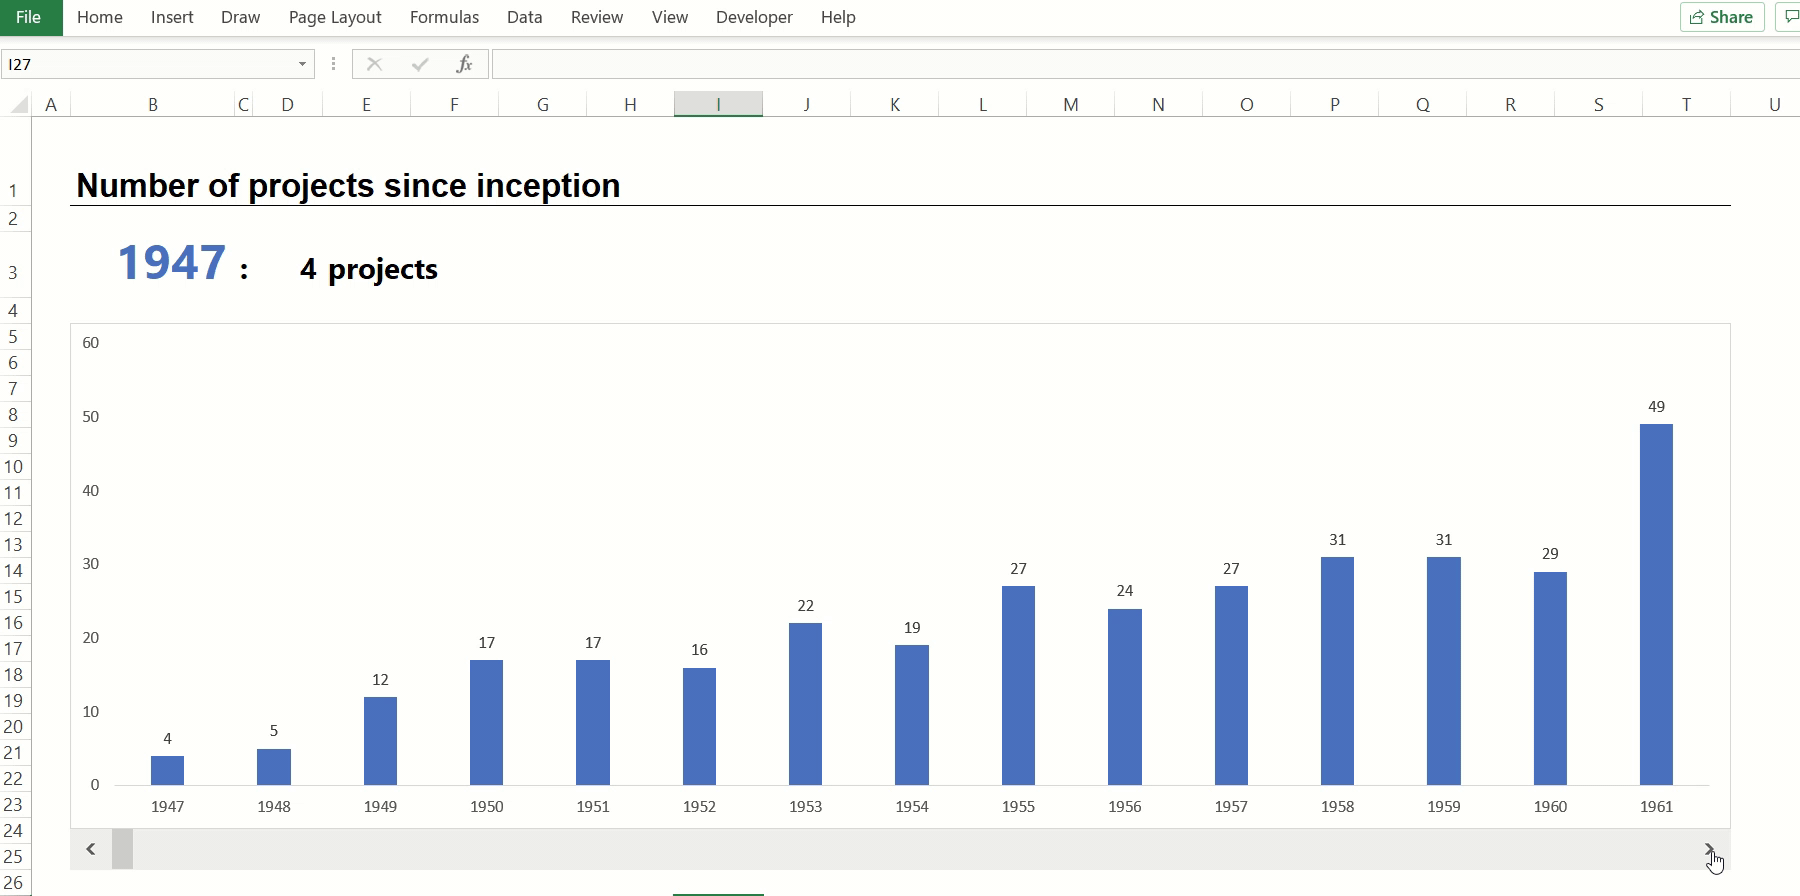
Task: Open the Help tab
Action: pyautogui.click(x=838, y=17)
